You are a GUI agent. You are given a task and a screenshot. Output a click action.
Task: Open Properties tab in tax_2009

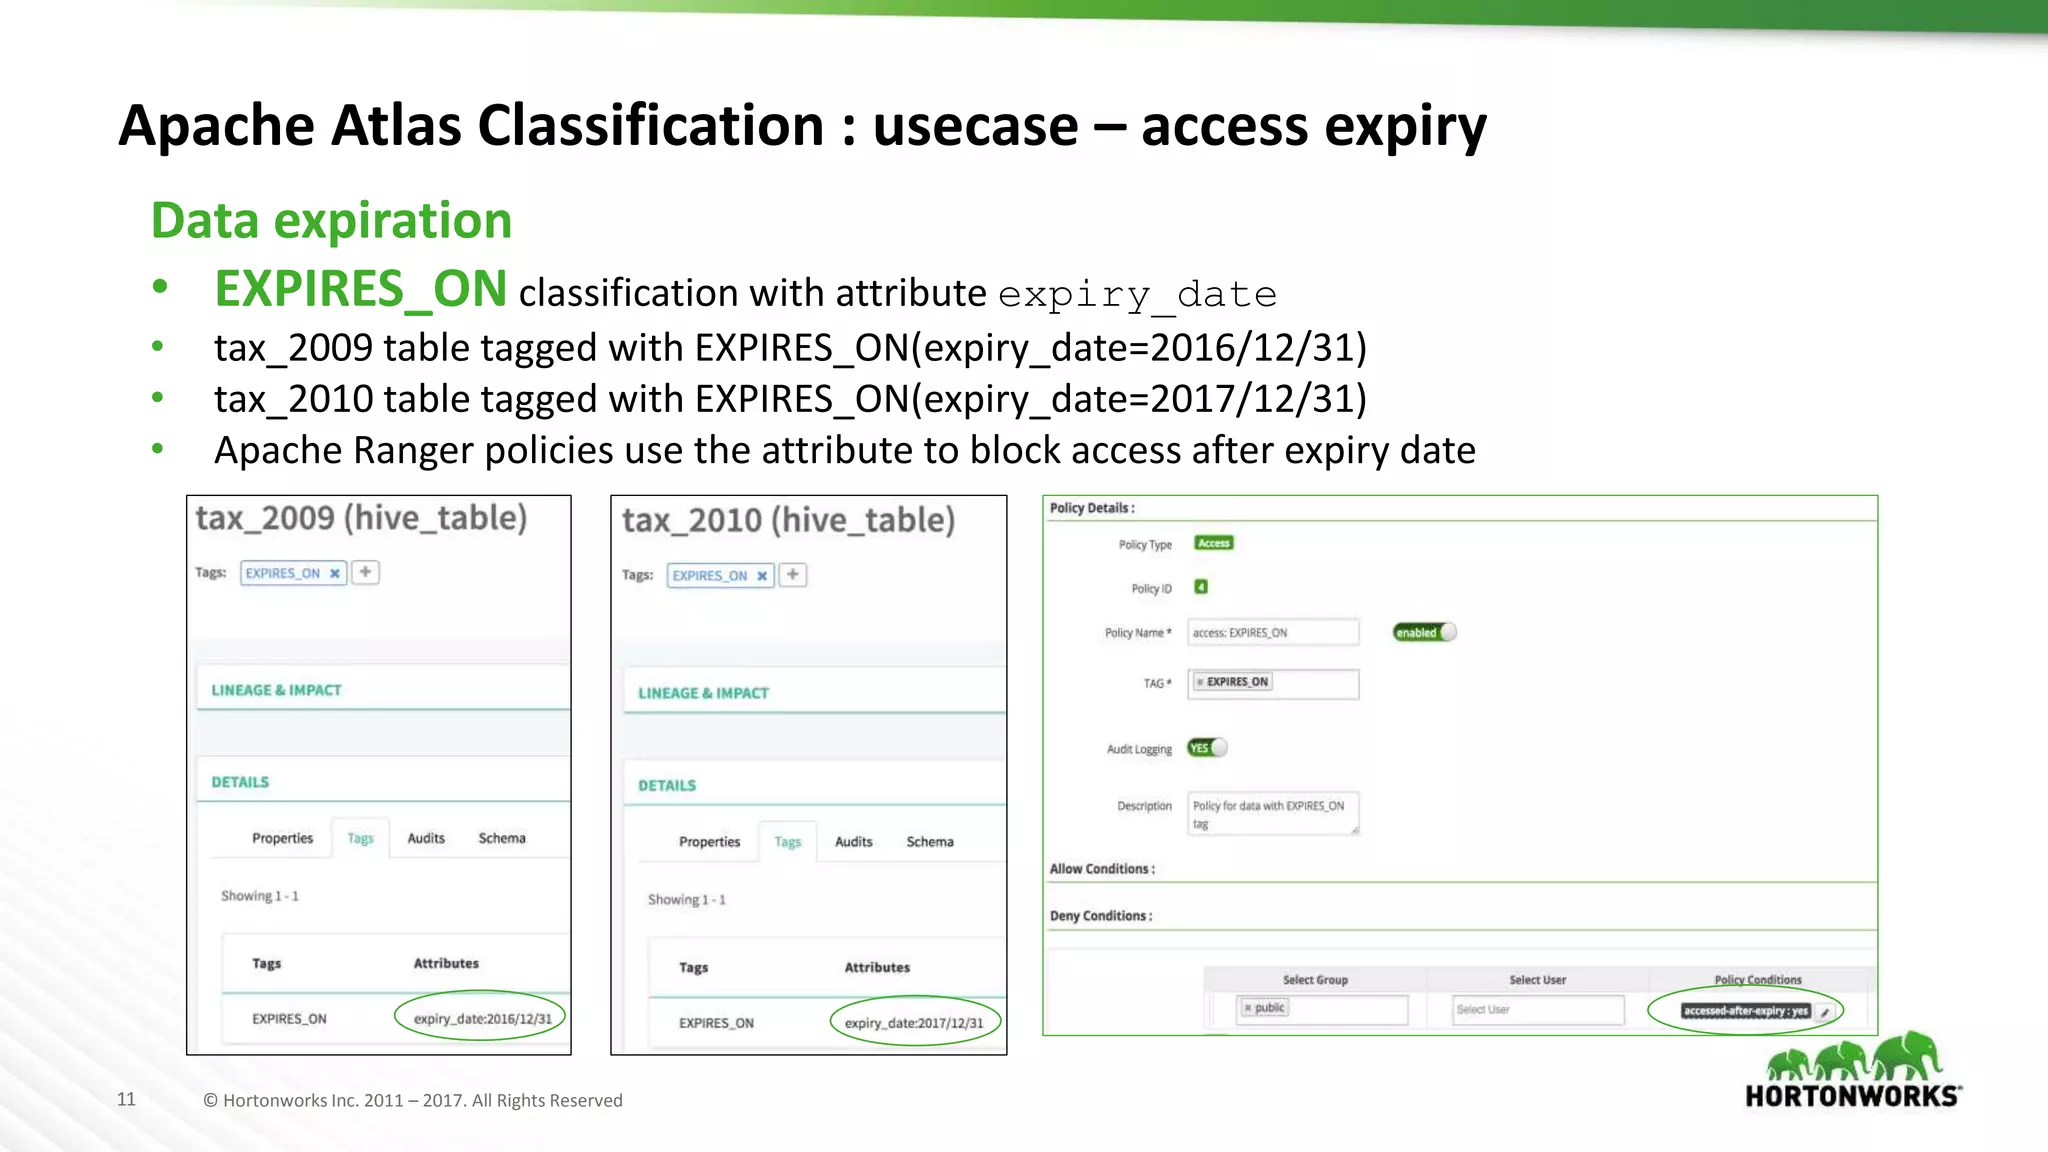click(282, 838)
